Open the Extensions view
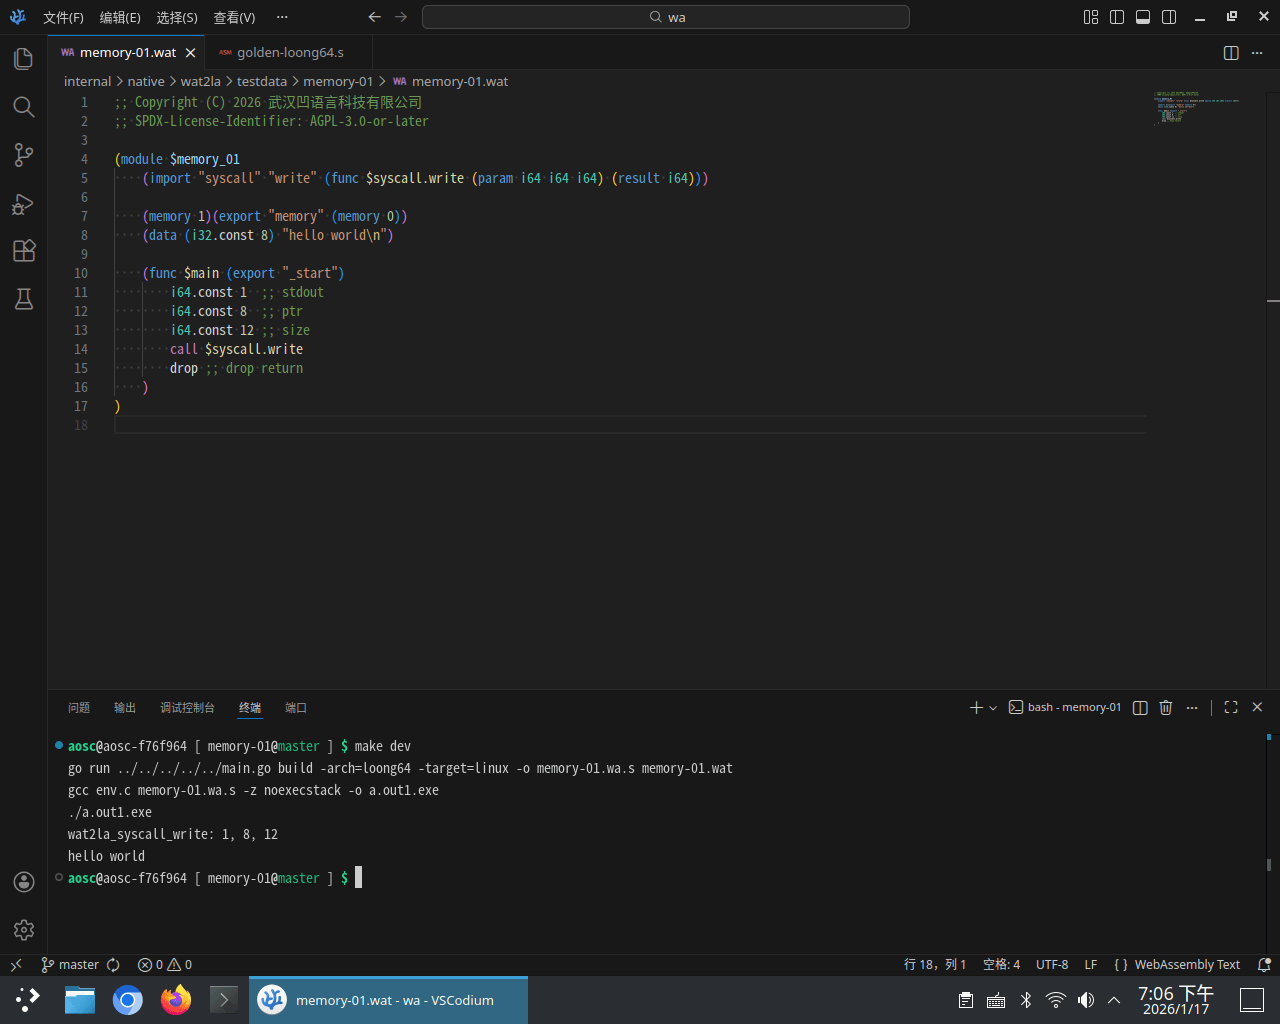 (x=24, y=251)
